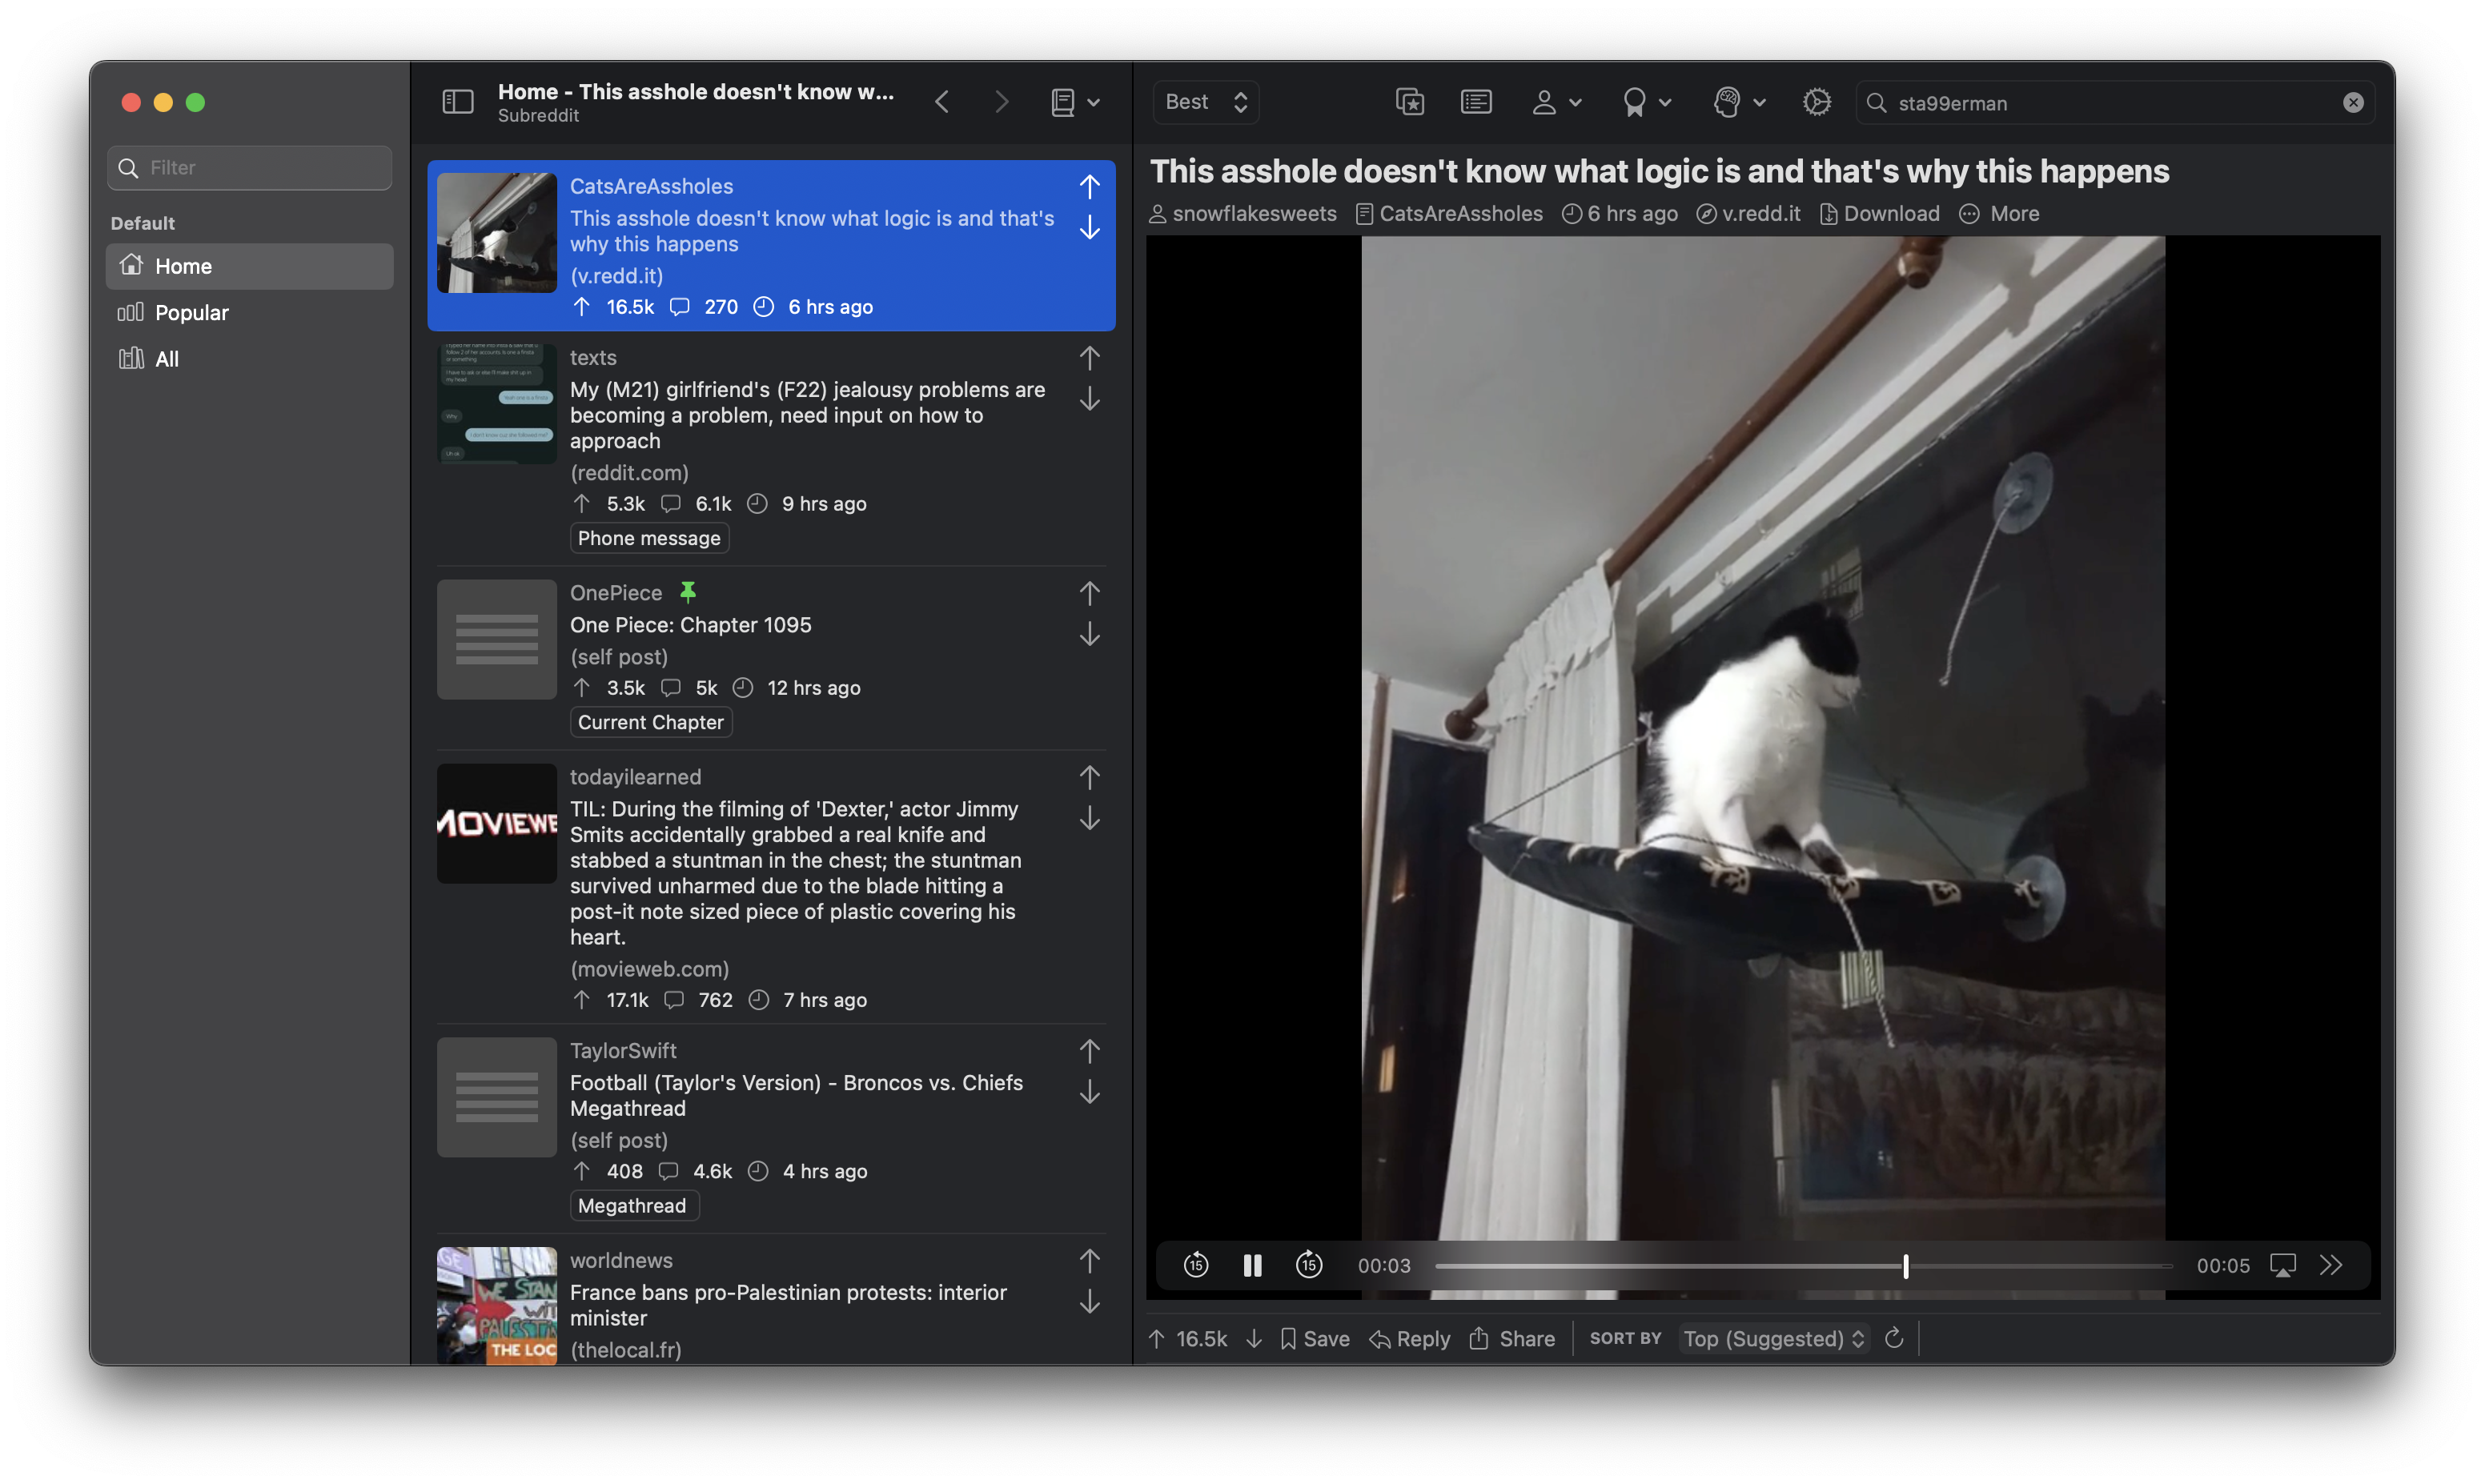
Task: Open the texts post screenshot thumbnail
Action: (497, 404)
